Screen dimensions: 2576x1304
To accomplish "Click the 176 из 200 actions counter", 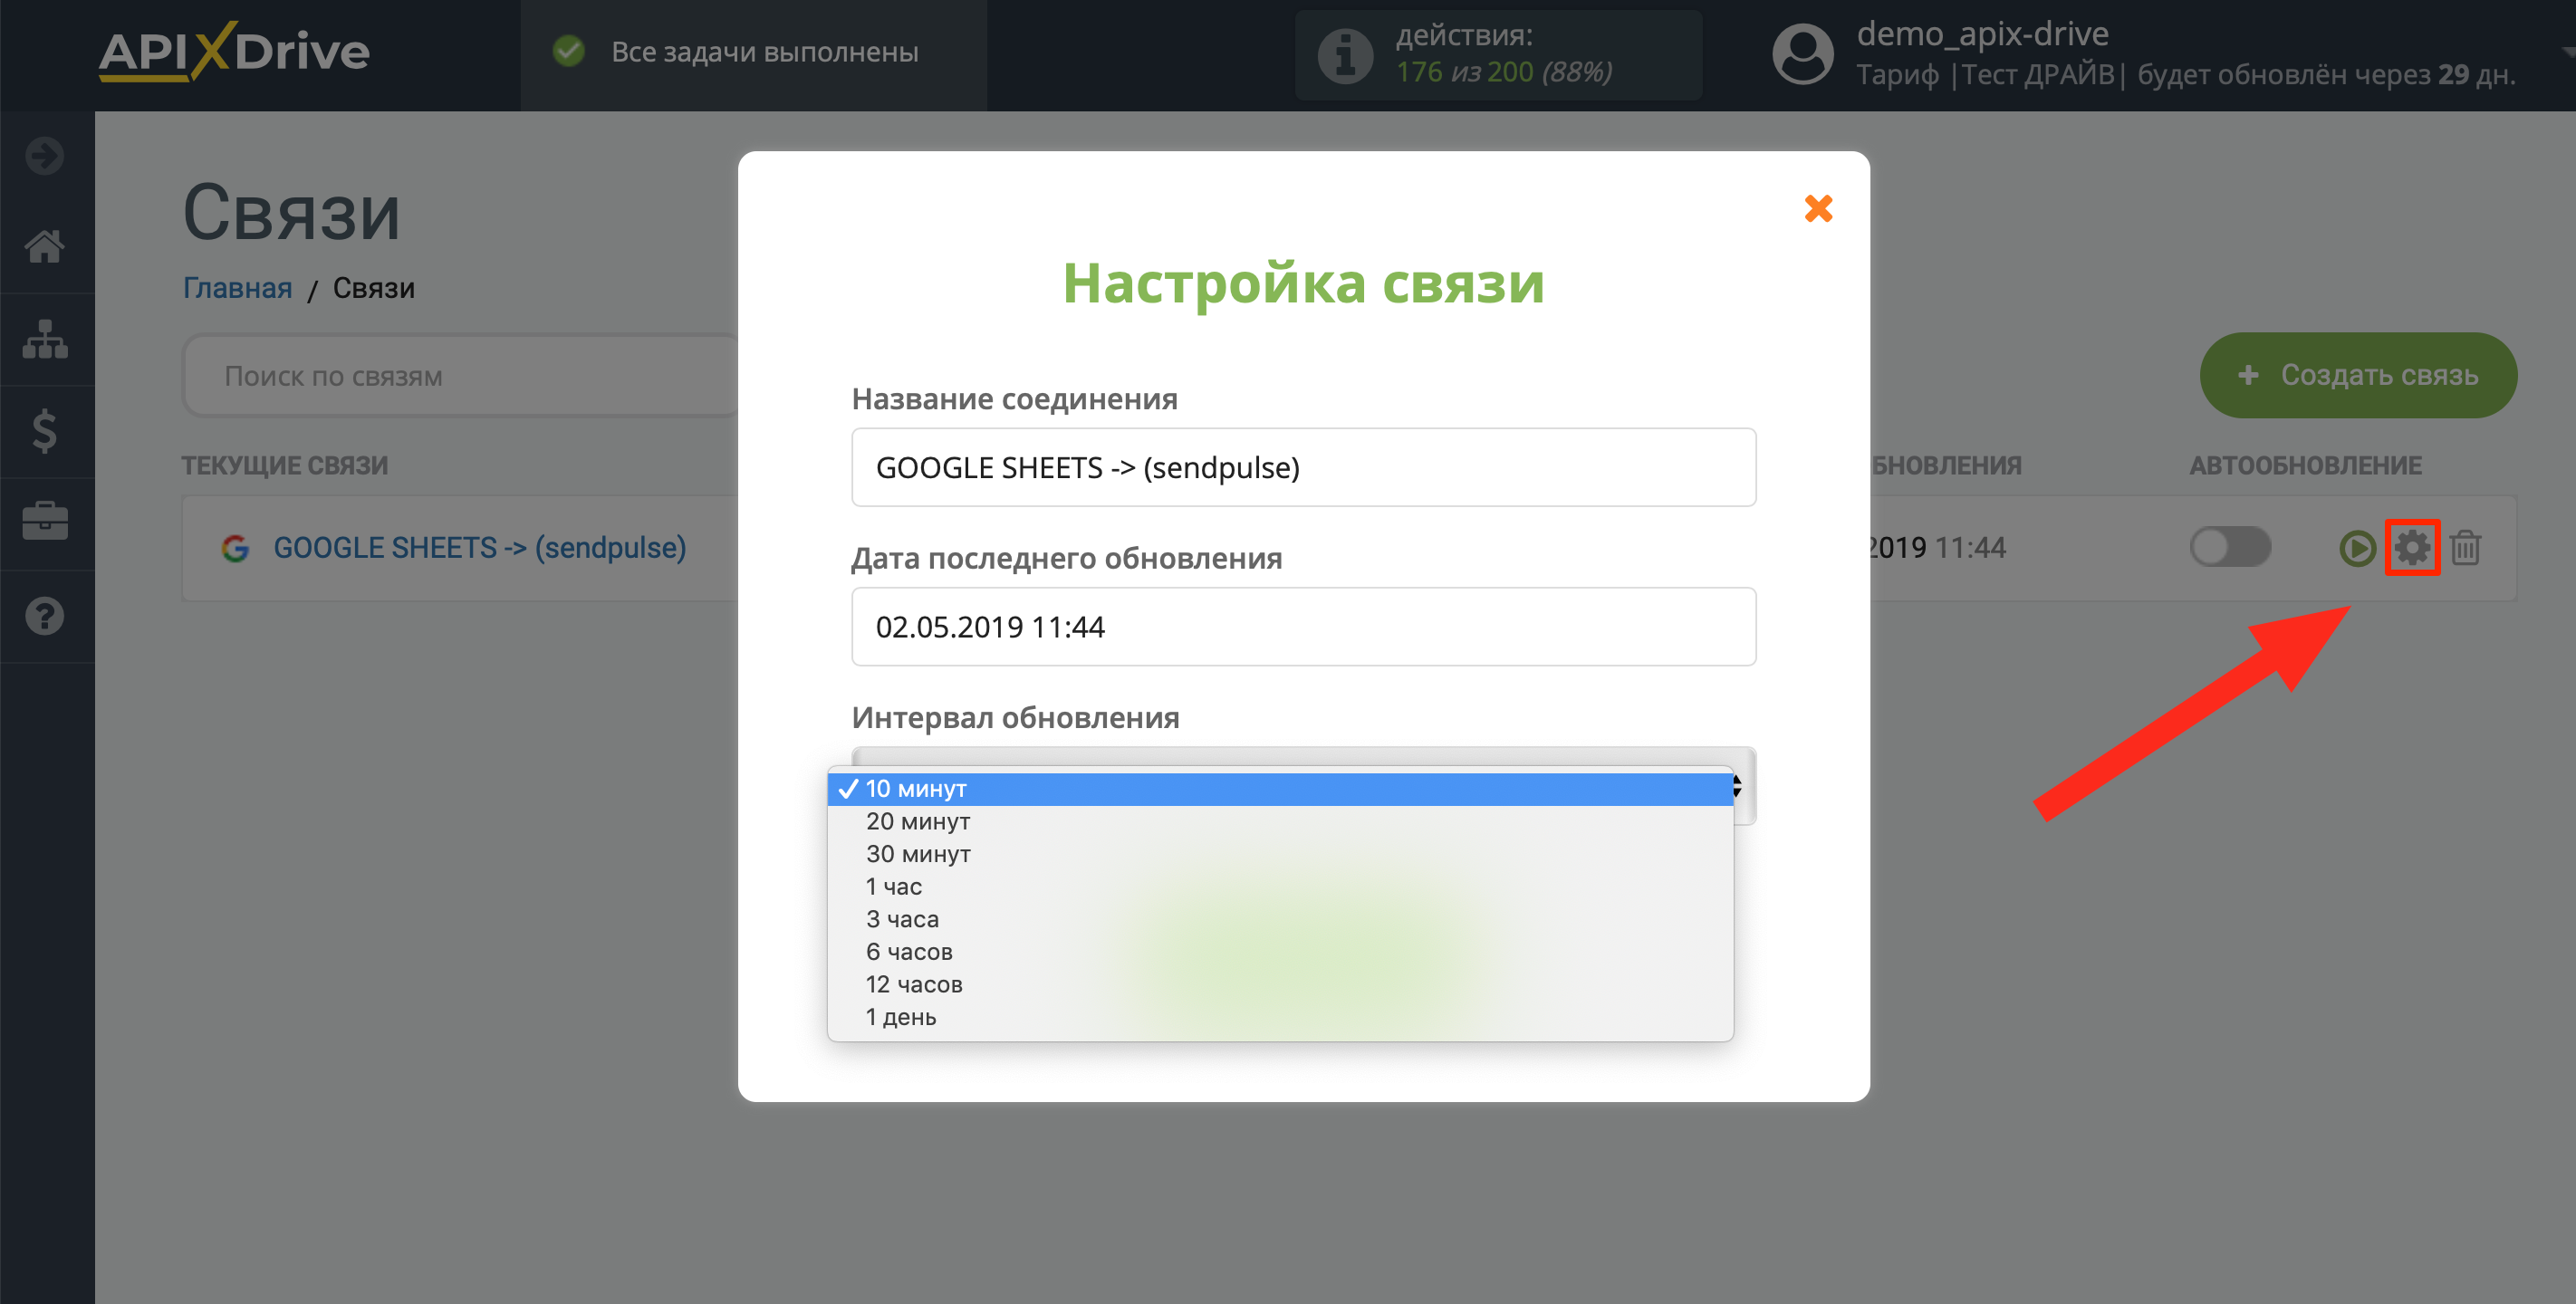I will tap(1503, 72).
